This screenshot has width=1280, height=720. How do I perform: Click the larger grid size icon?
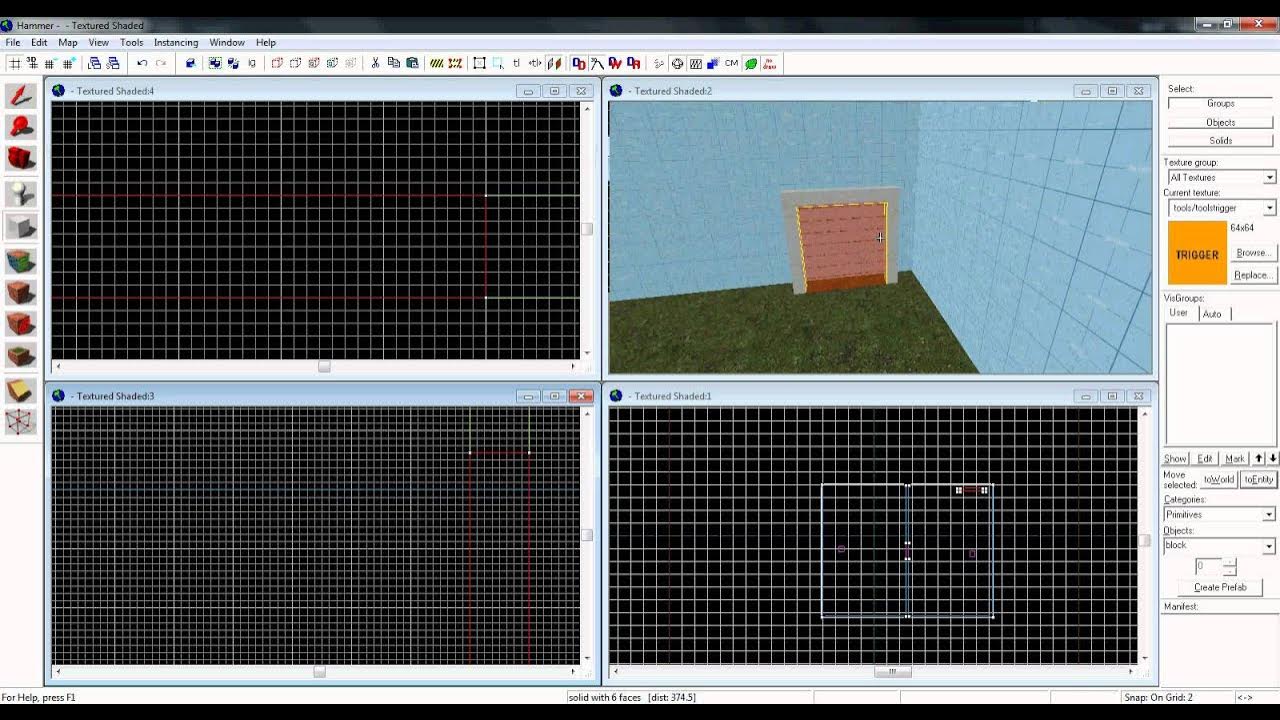point(68,63)
